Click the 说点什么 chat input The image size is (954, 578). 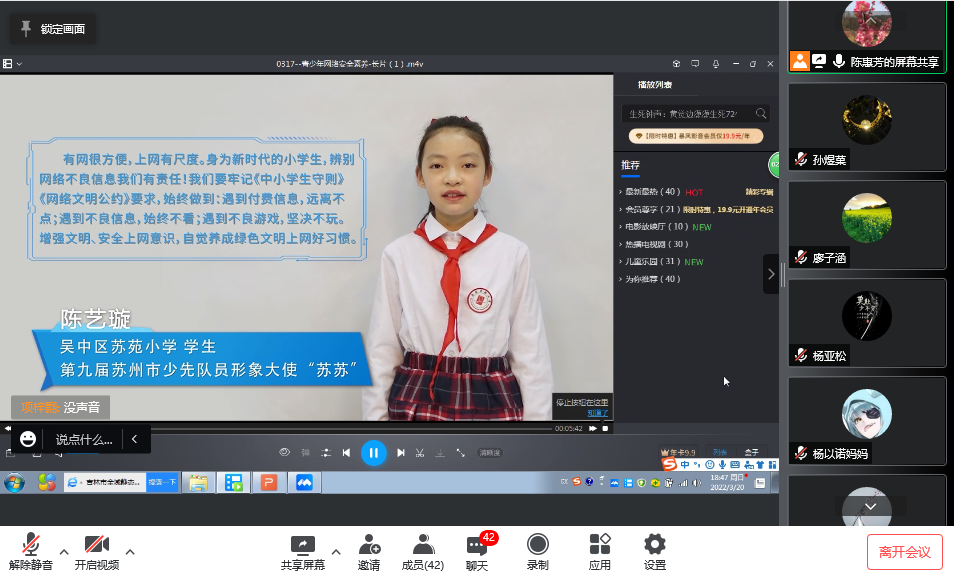[x=84, y=439]
